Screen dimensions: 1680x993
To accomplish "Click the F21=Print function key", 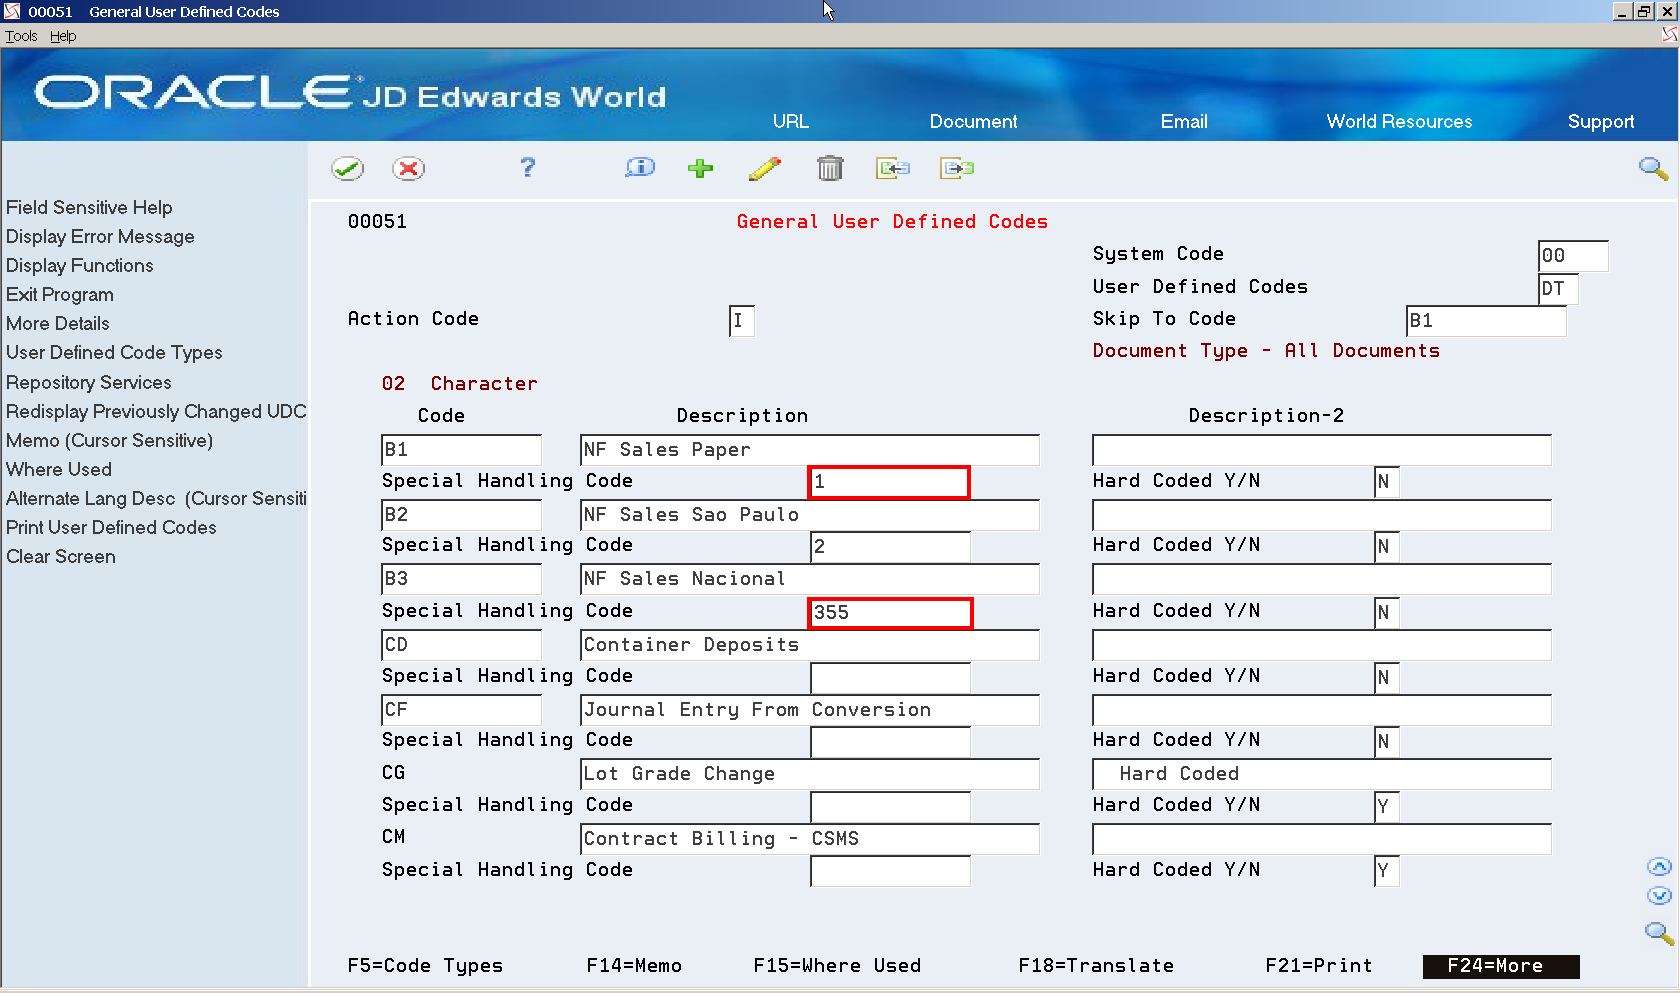I will pyautogui.click(x=1319, y=966).
